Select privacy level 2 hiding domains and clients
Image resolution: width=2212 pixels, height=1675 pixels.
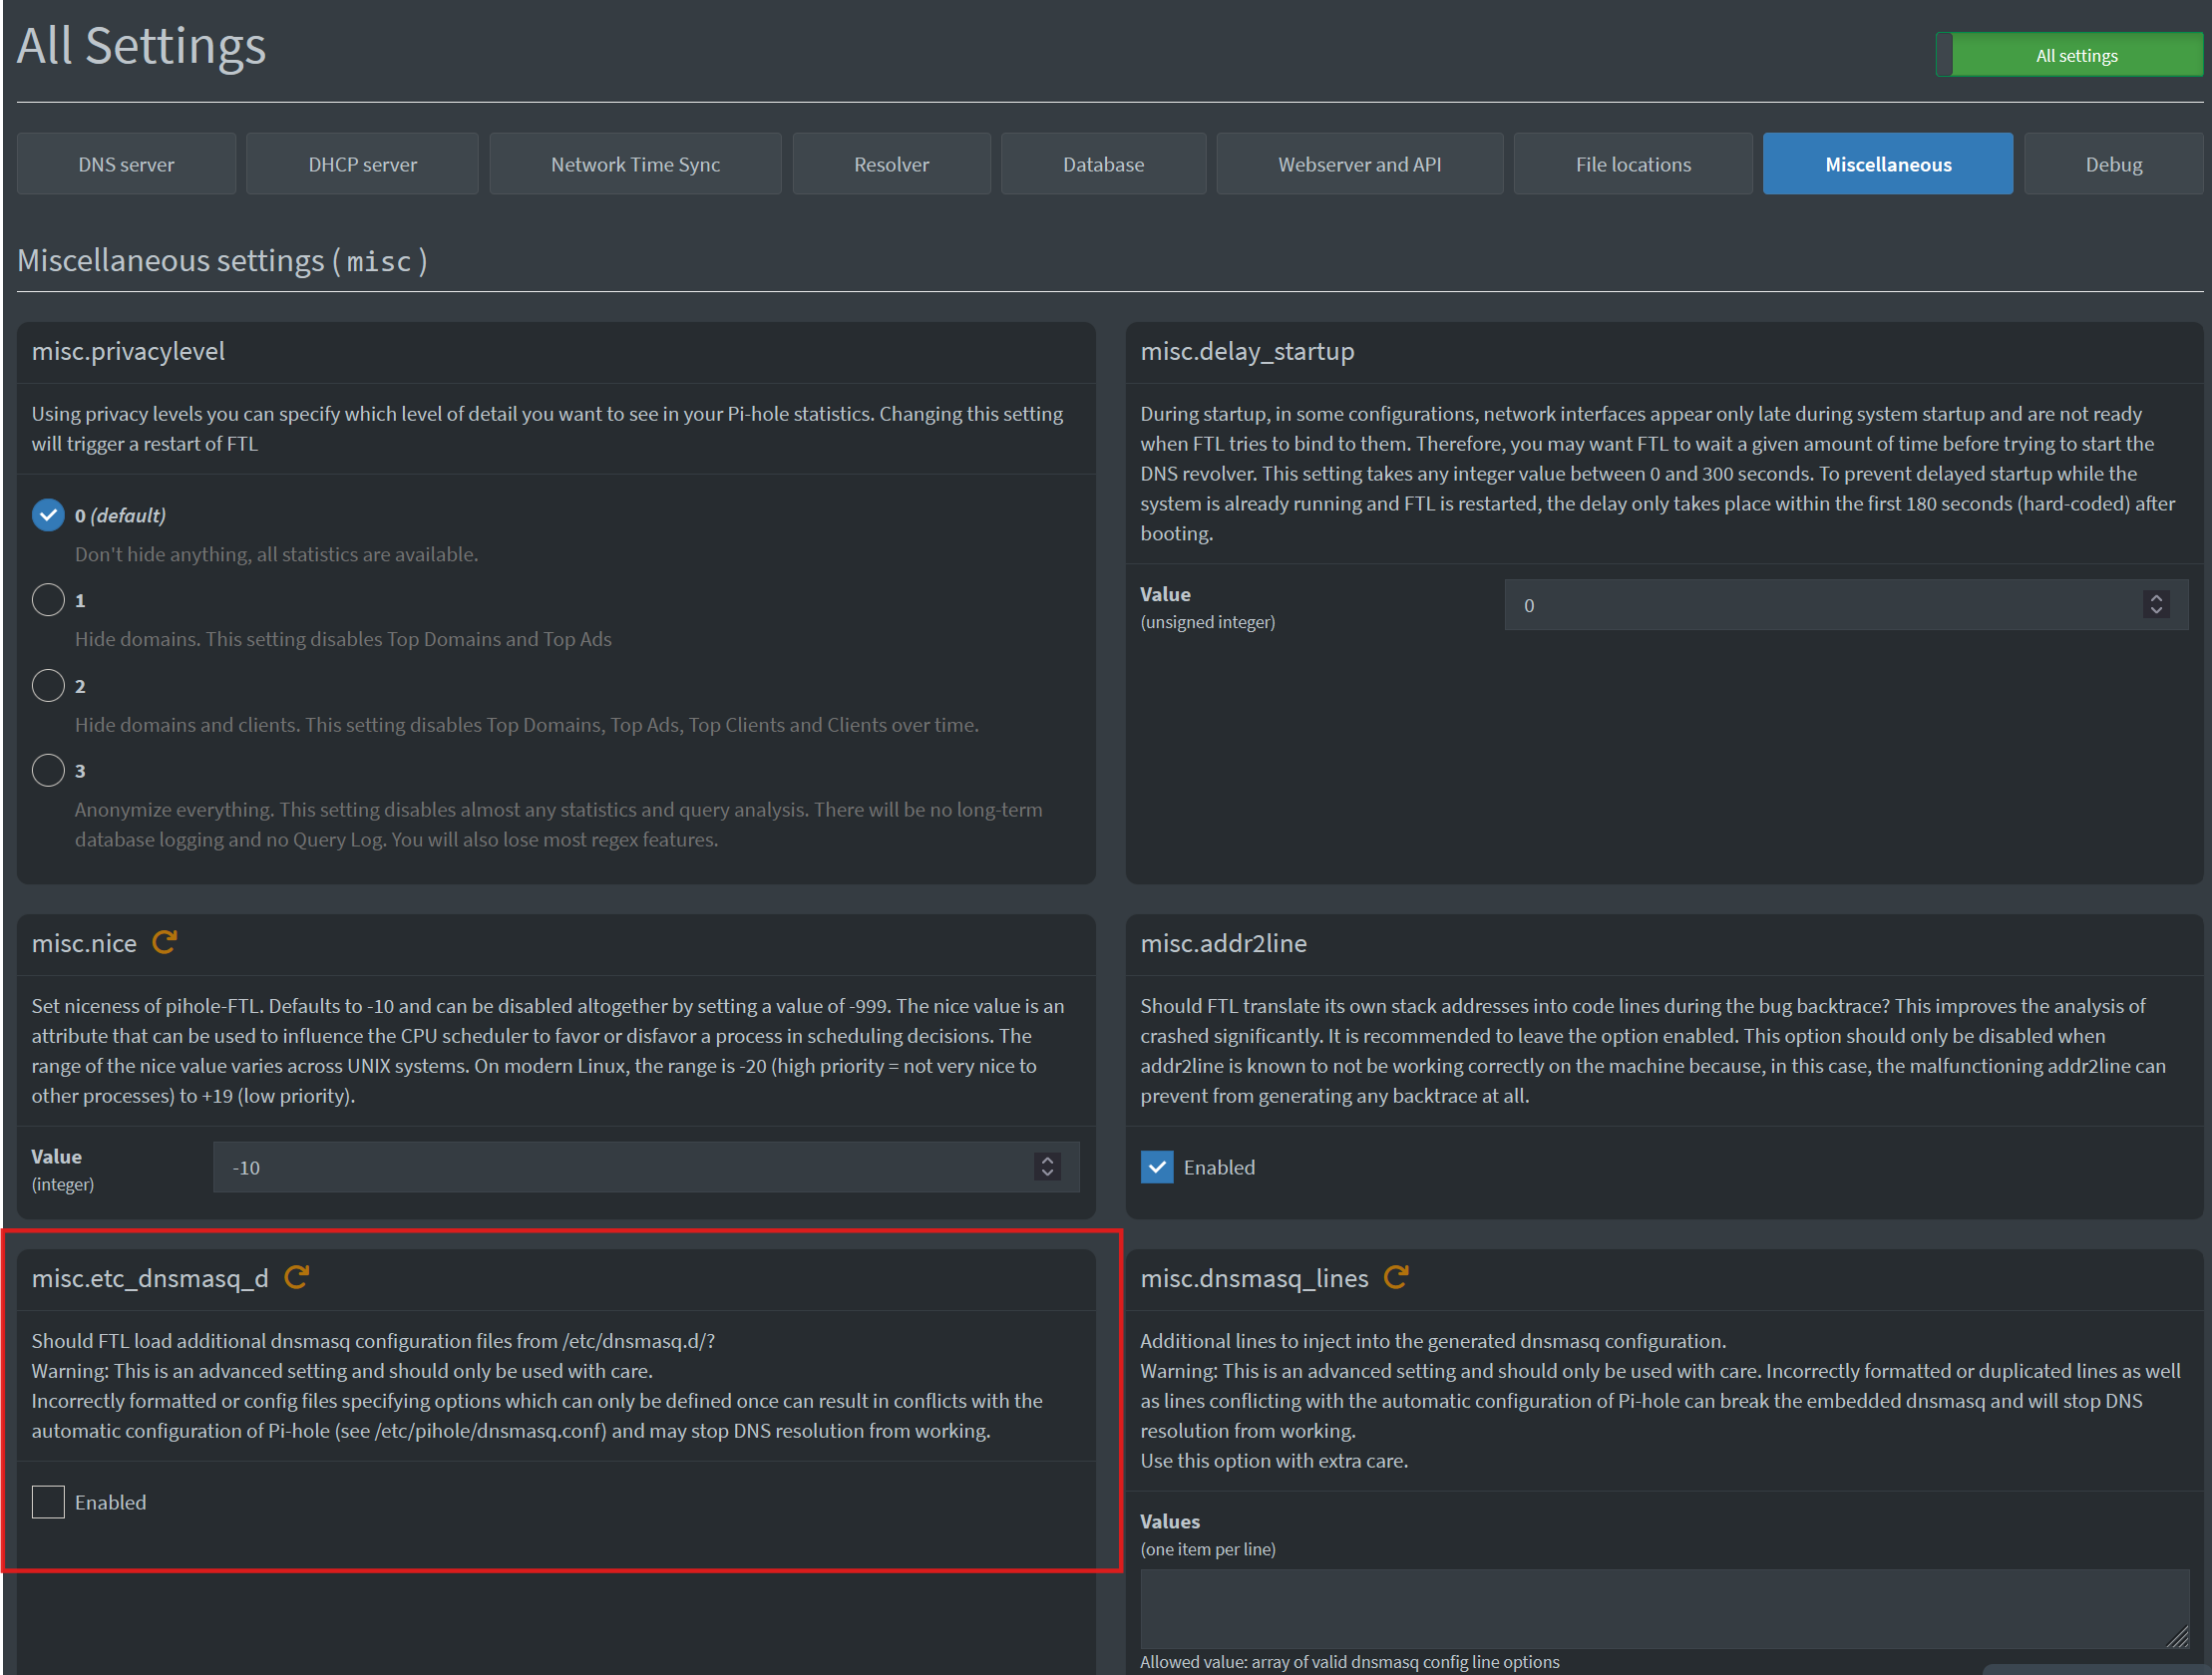[47, 685]
